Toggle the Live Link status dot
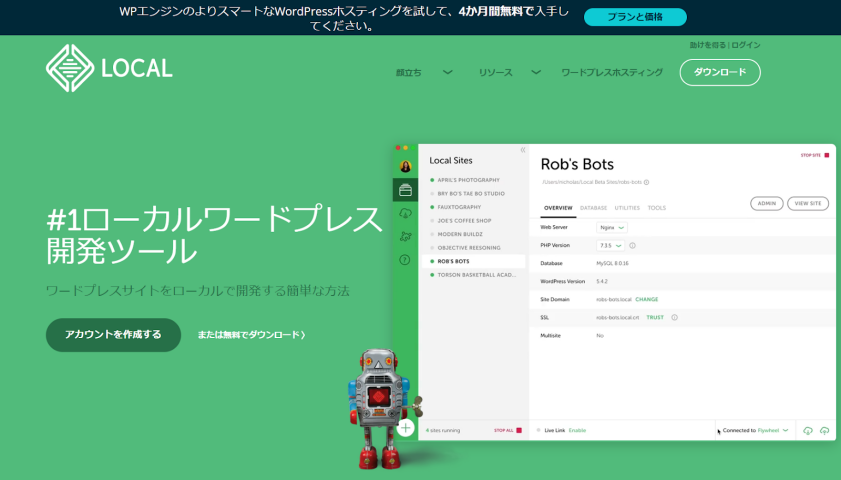 coord(538,430)
